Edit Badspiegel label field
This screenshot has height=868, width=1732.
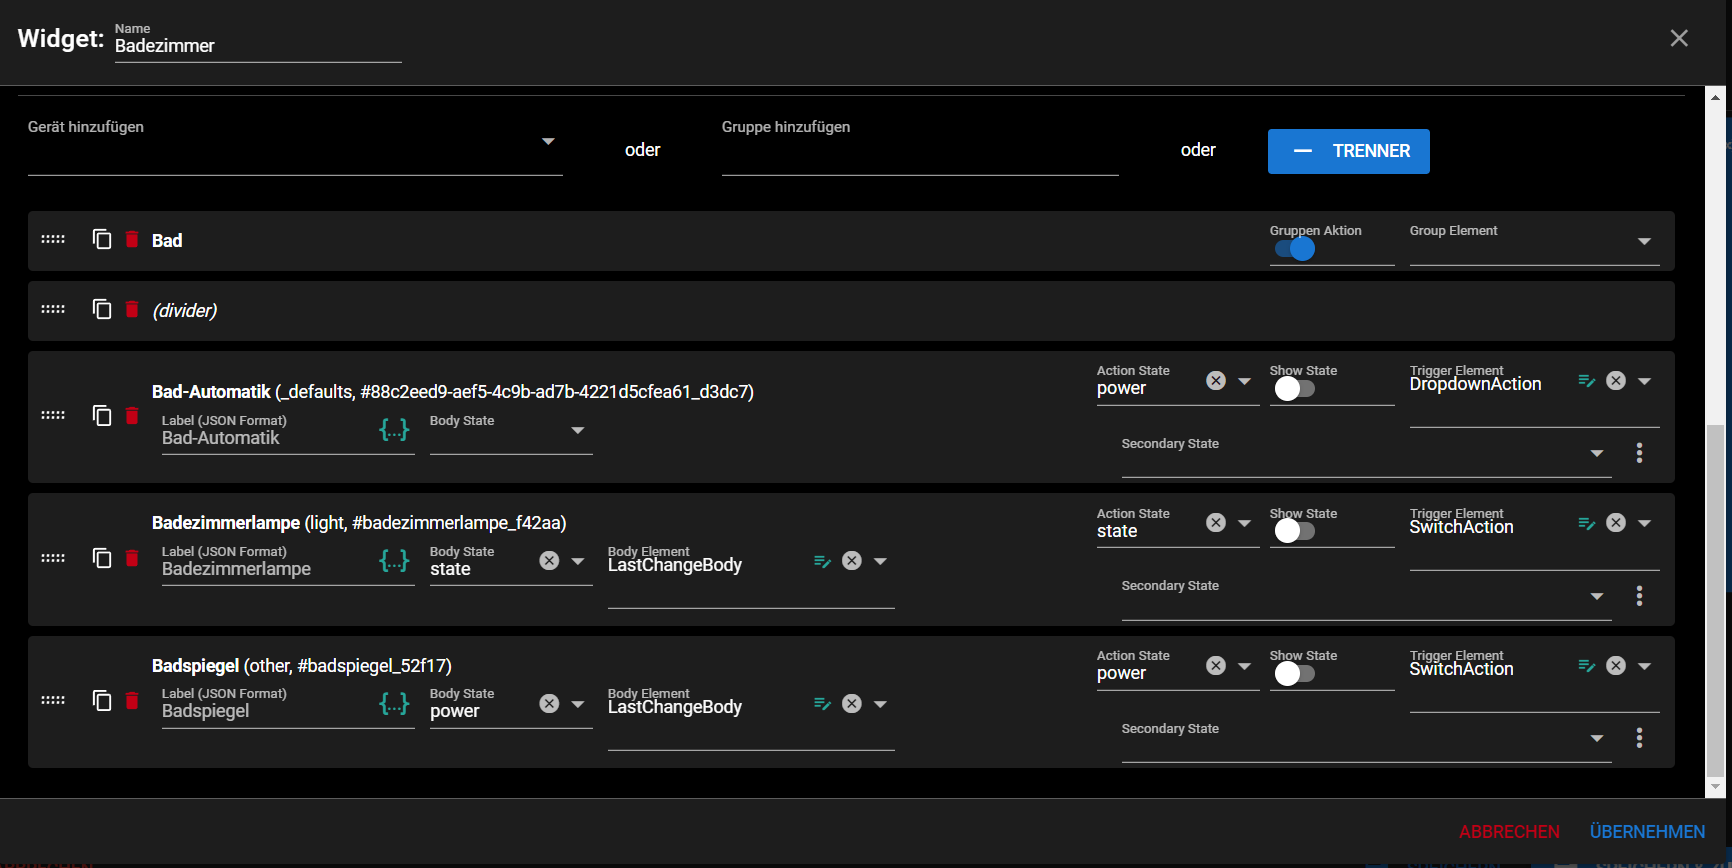268,711
